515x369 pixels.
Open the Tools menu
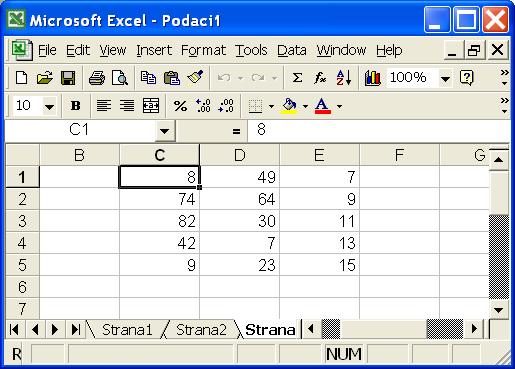pos(251,50)
